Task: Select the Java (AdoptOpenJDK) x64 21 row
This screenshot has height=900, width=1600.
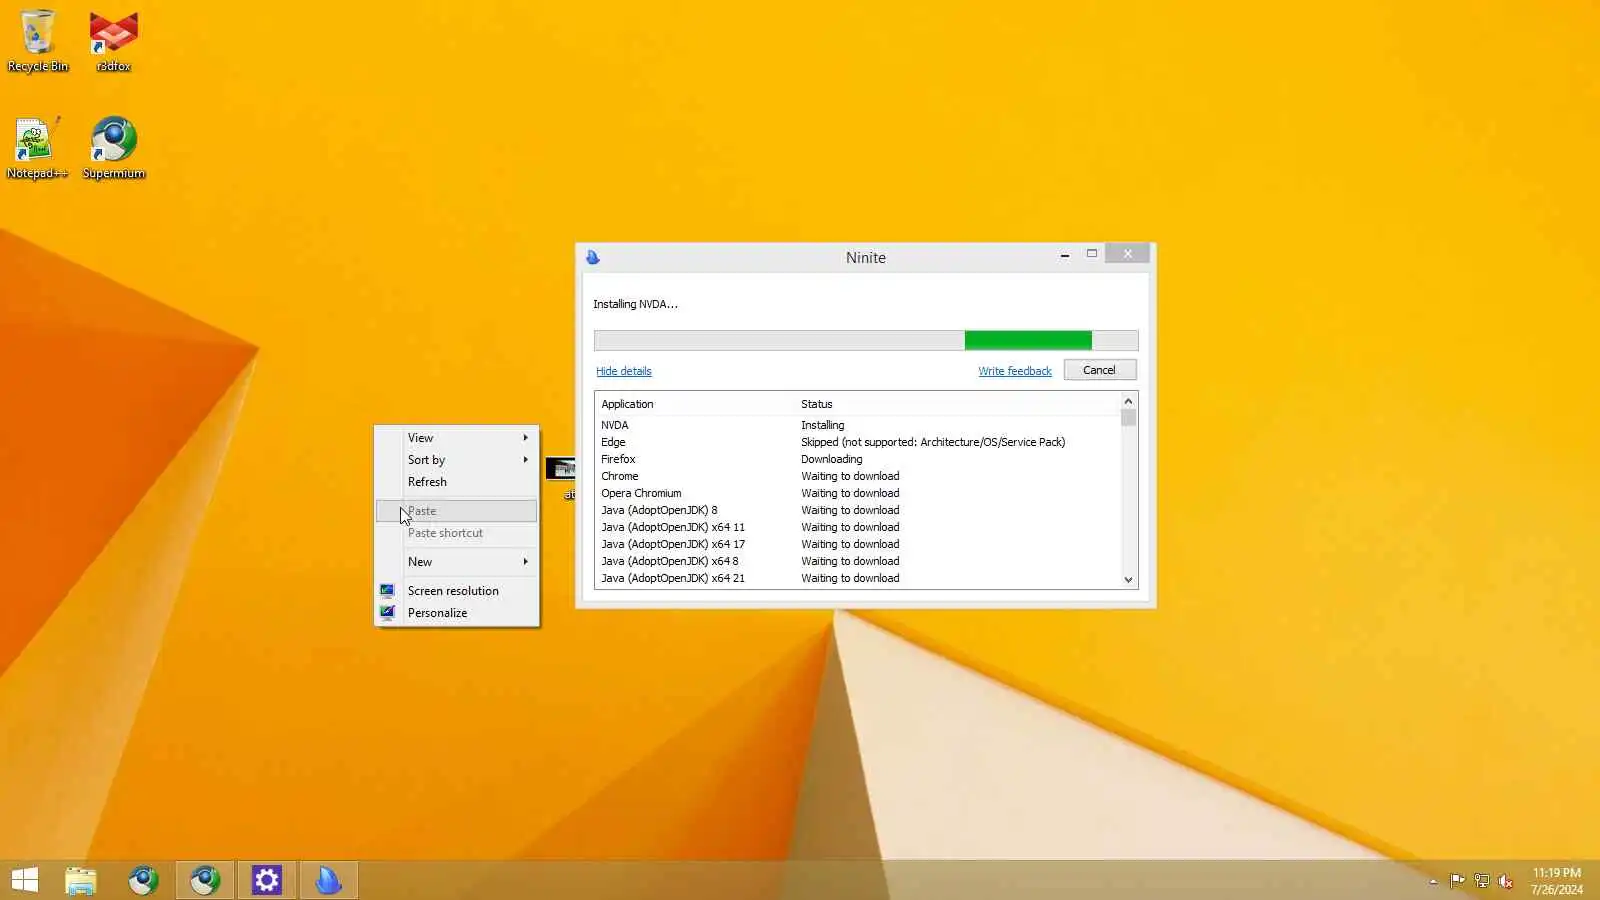Action: (x=858, y=578)
